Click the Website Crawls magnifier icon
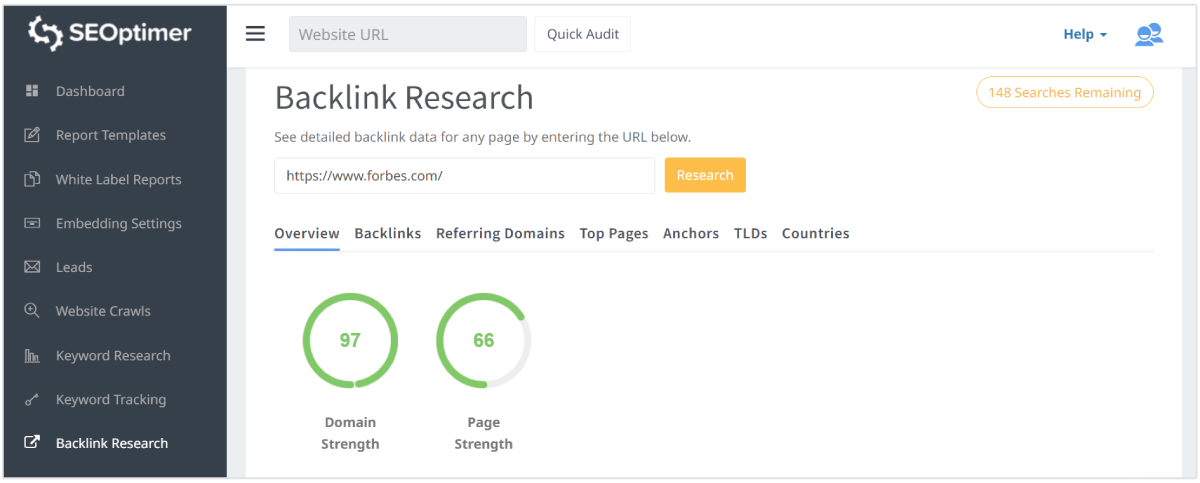This screenshot has height=483, width=1200. click(x=32, y=311)
